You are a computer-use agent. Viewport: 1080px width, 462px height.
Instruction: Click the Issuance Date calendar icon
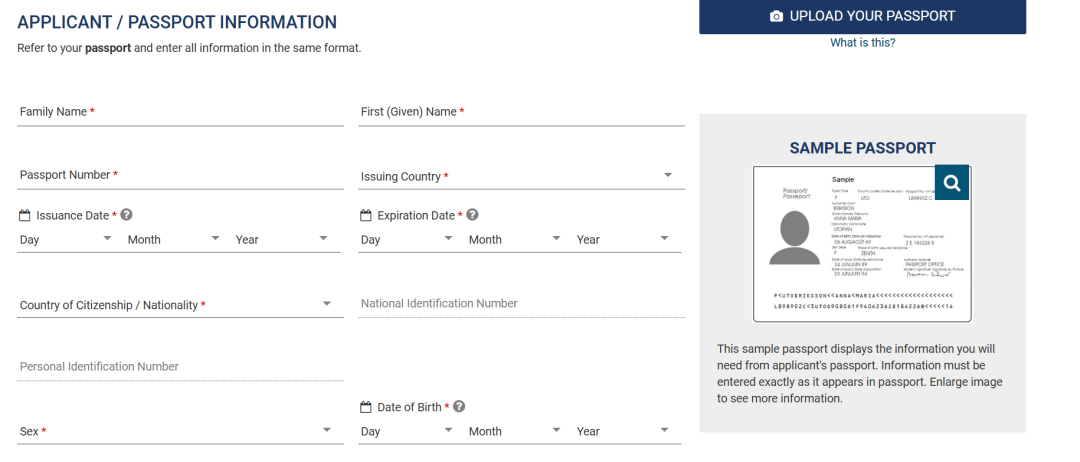25,215
